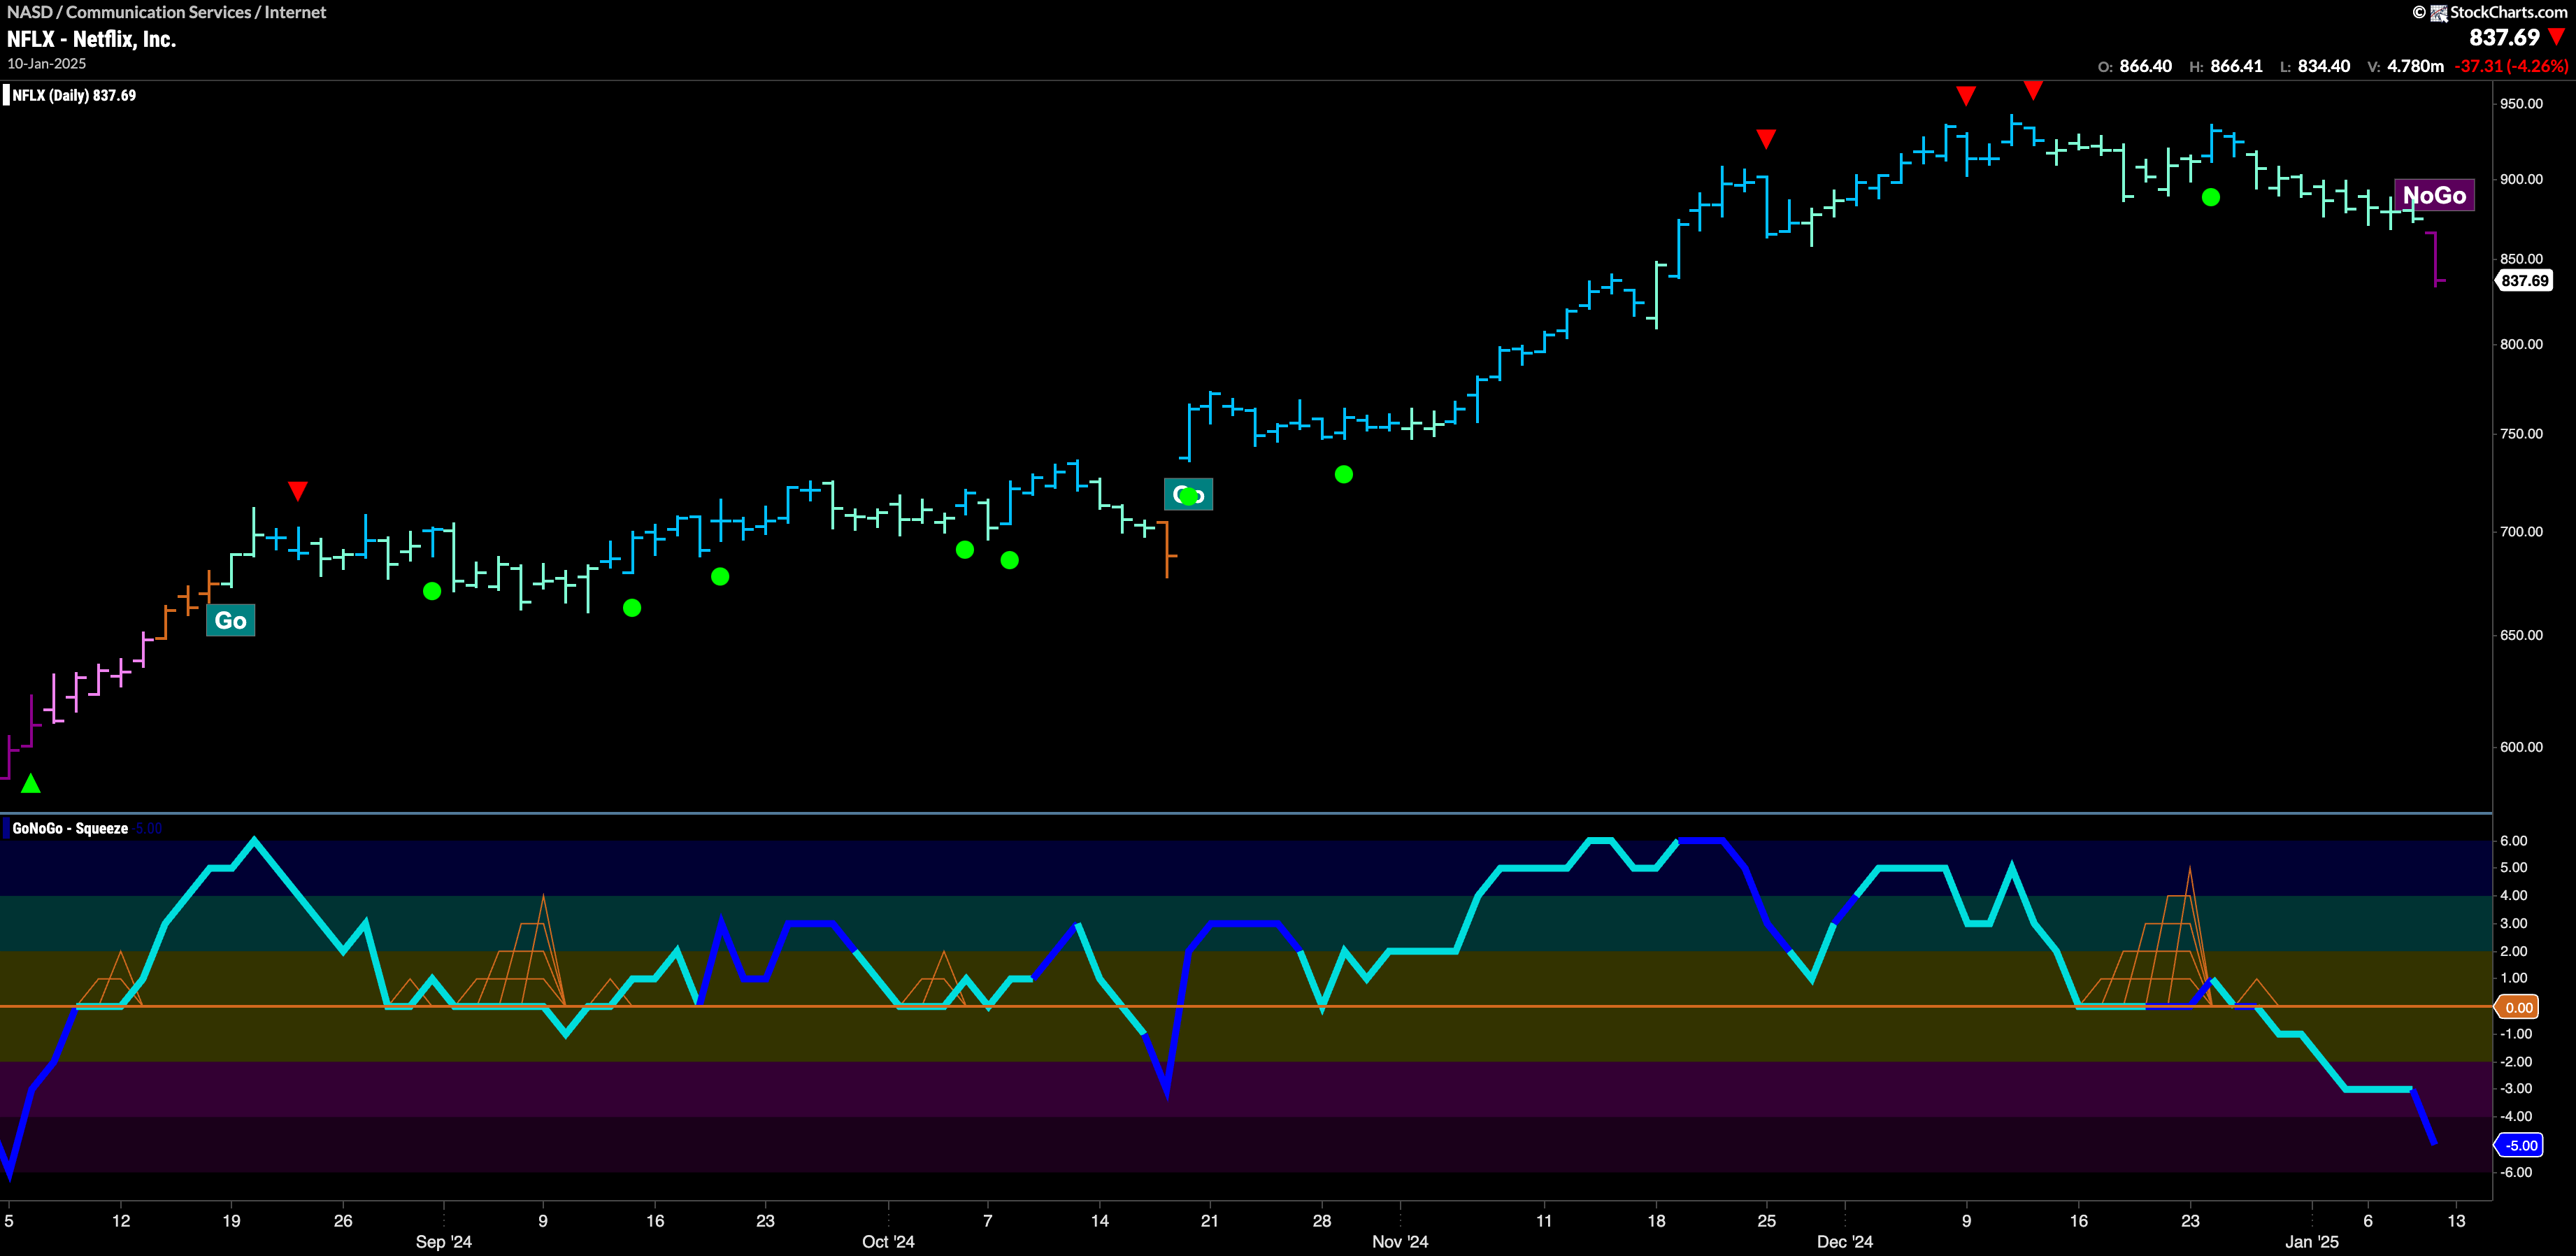
Task: Click the 800.00 price axis label
Action: (2520, 344)
